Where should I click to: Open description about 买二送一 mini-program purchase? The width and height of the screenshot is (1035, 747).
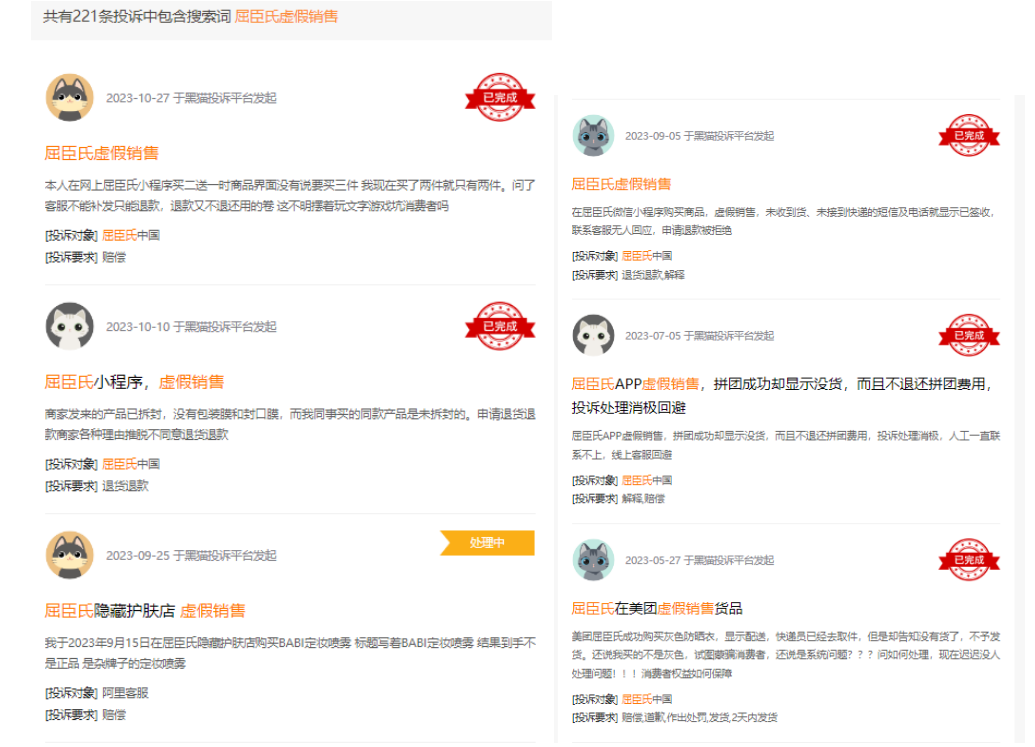(x=290, y=195)
